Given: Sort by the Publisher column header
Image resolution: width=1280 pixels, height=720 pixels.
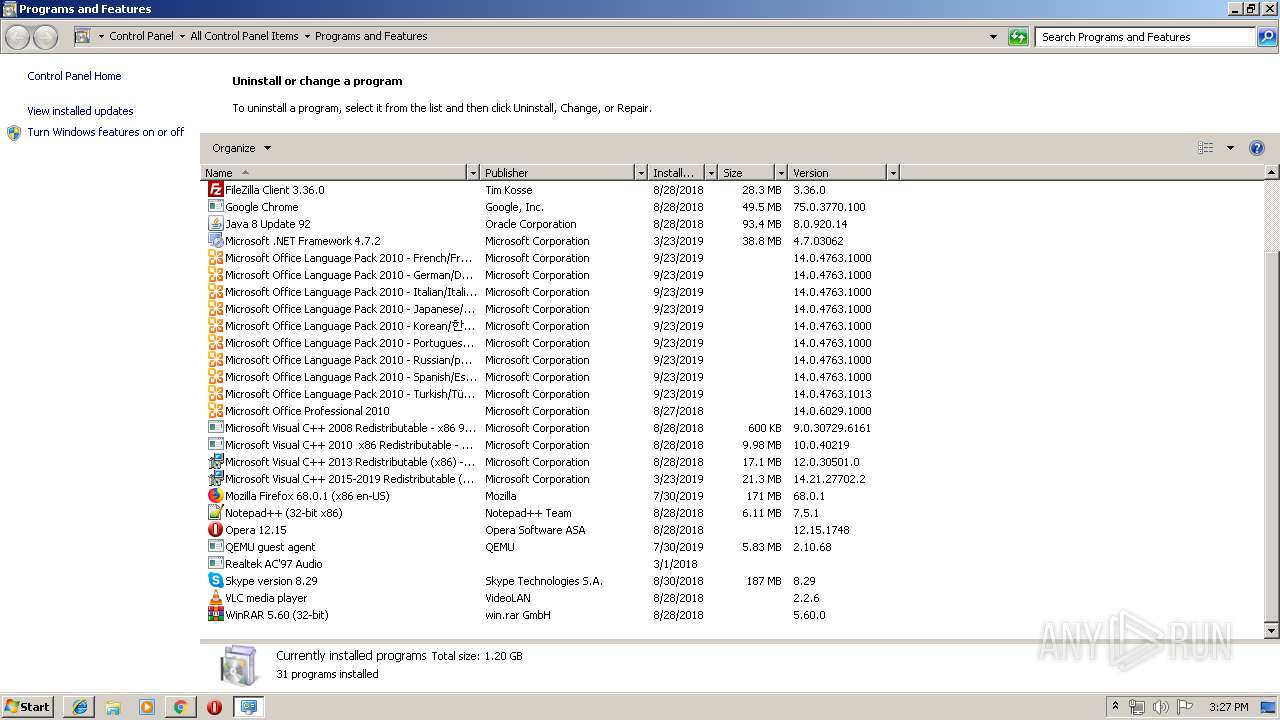Looking at the screenshot, I should pyautogui.click(x=558, y=173).
